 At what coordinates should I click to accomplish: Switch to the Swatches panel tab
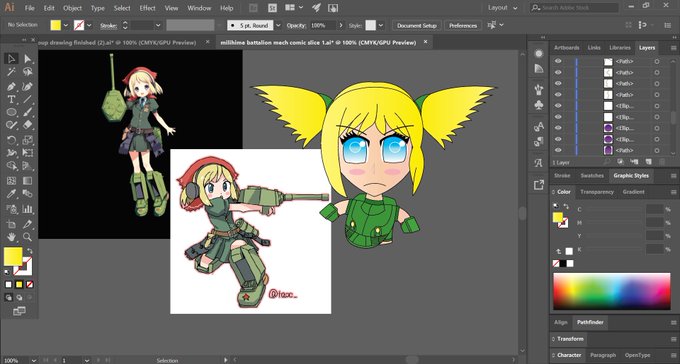coord(592,176)
